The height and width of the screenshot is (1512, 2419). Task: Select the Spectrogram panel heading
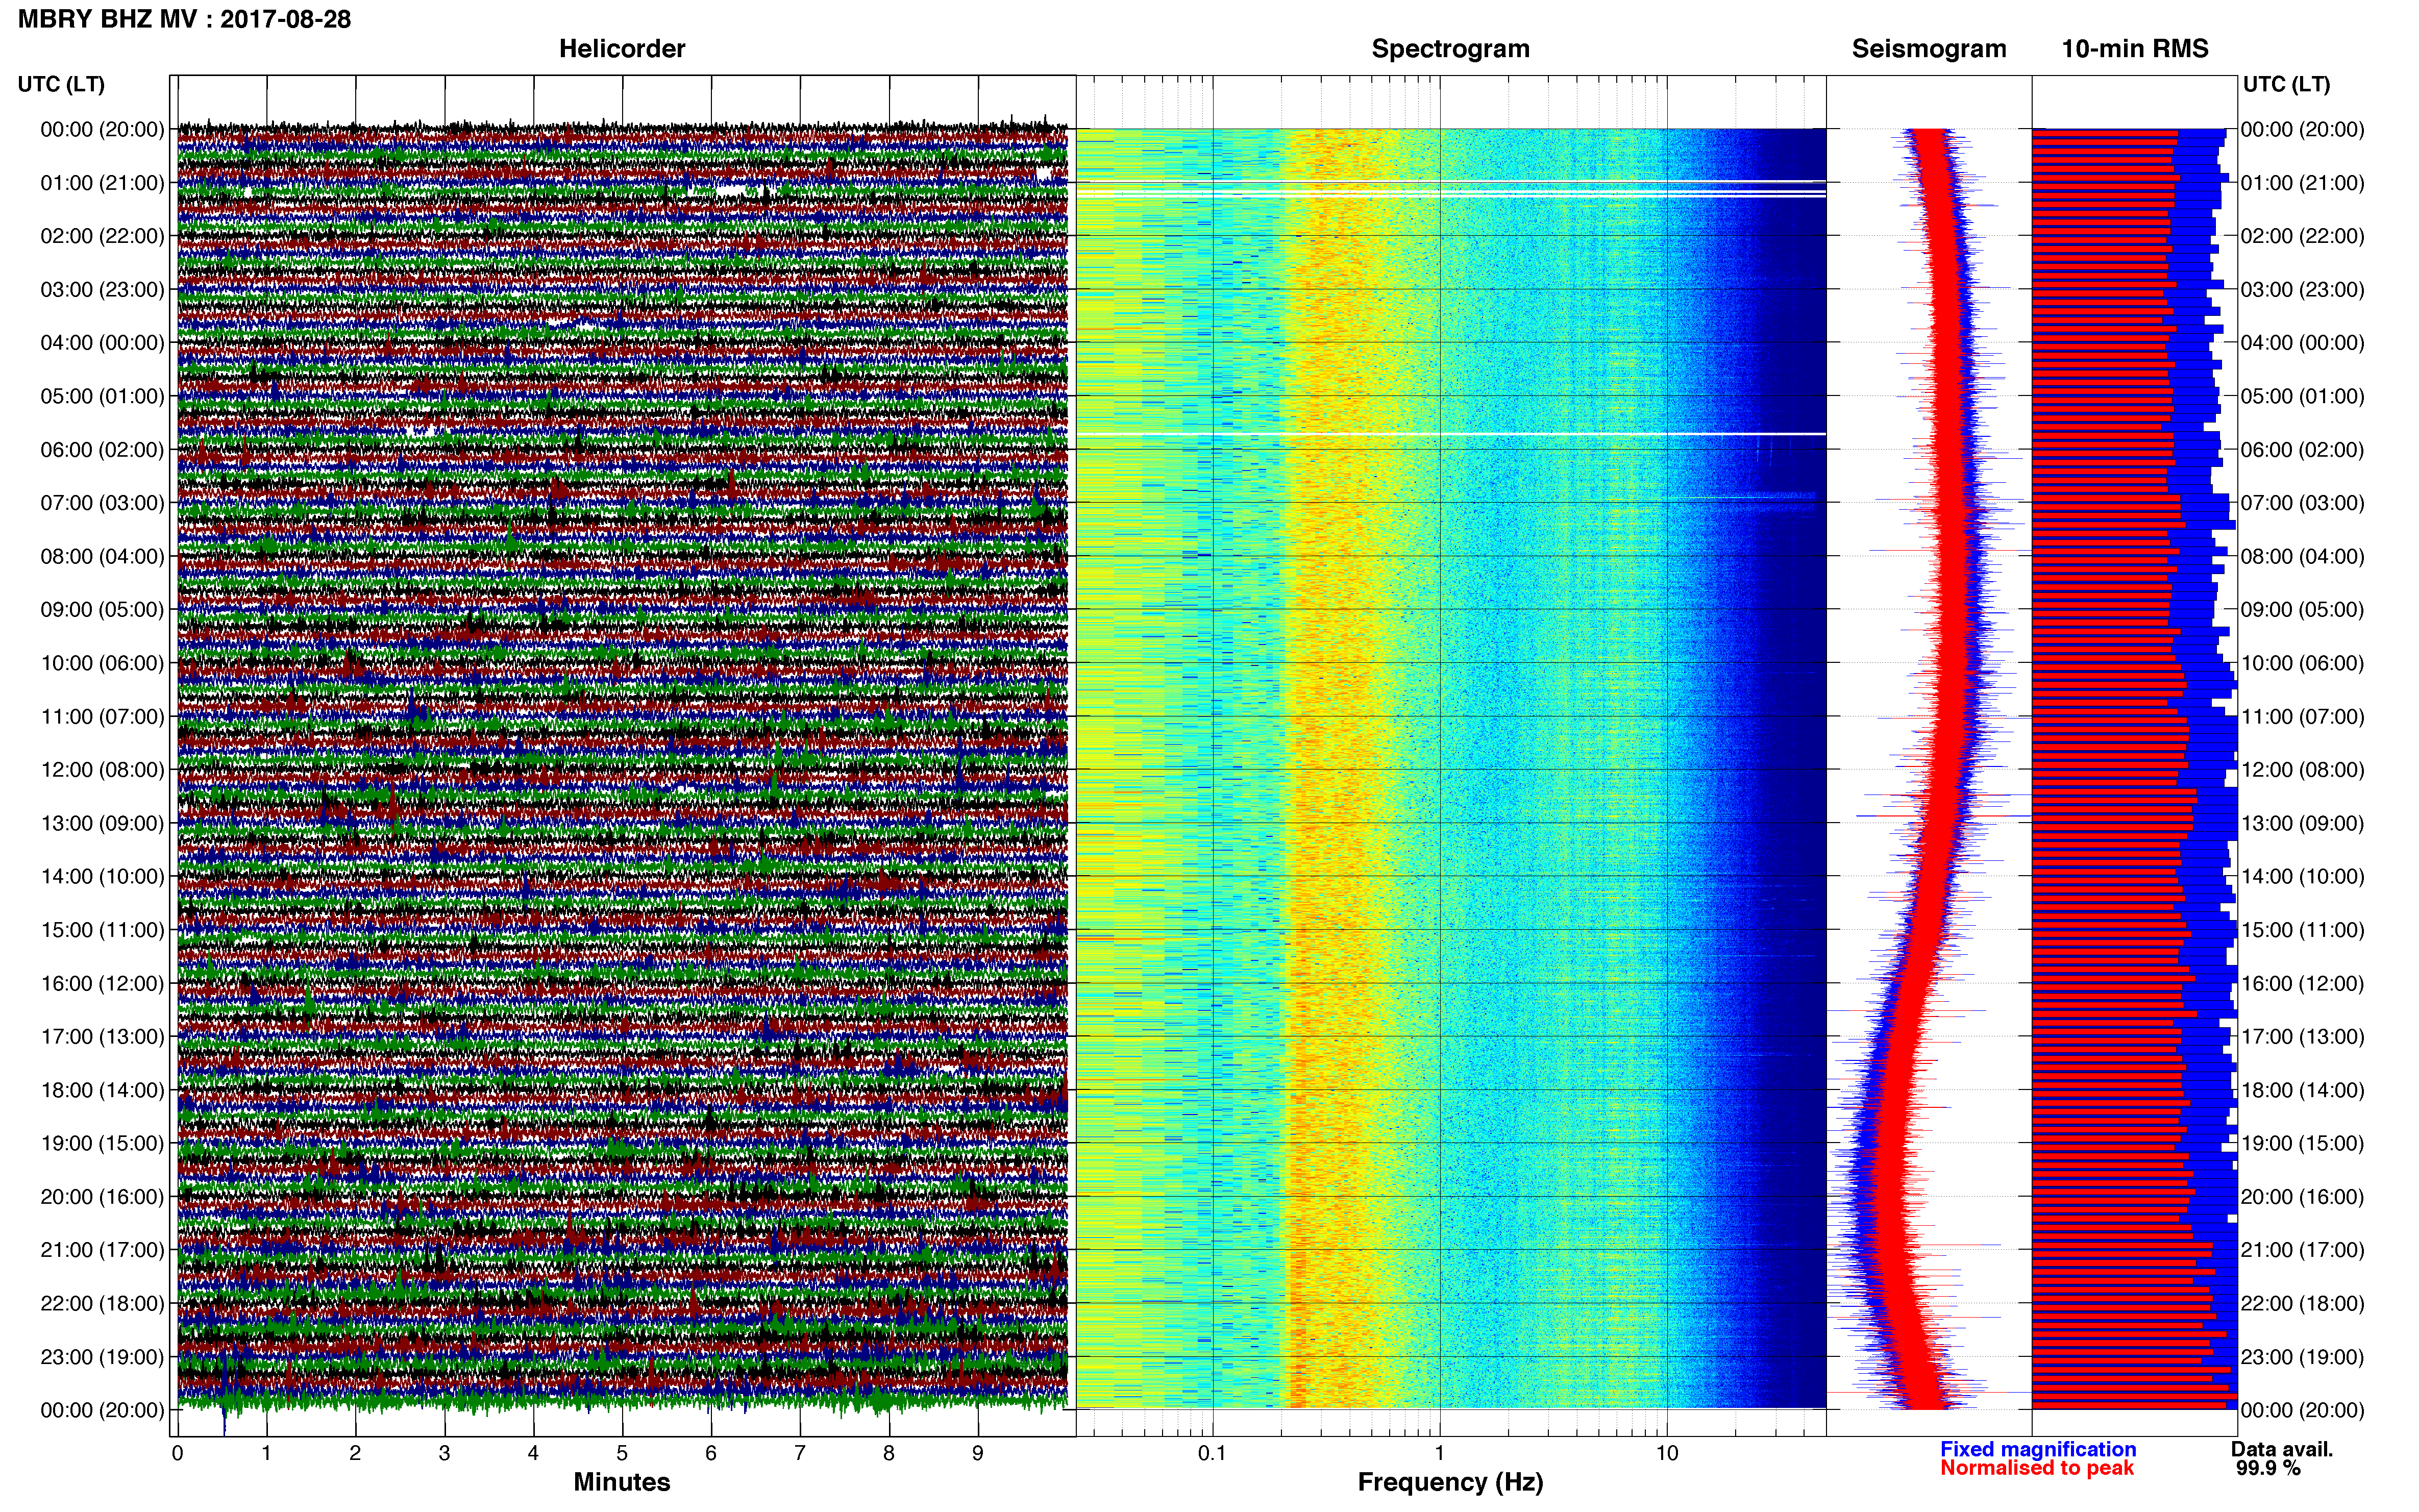1450,49
